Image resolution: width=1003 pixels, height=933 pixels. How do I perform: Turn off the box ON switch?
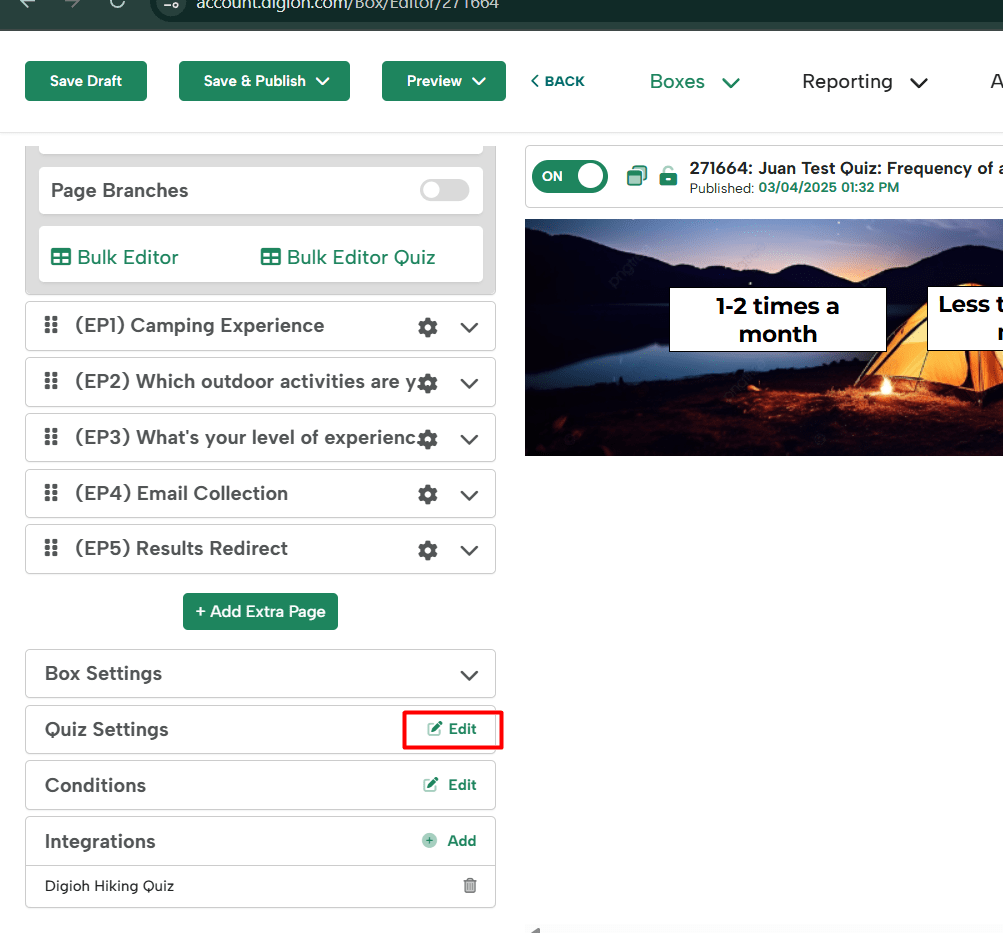point(569,176)
